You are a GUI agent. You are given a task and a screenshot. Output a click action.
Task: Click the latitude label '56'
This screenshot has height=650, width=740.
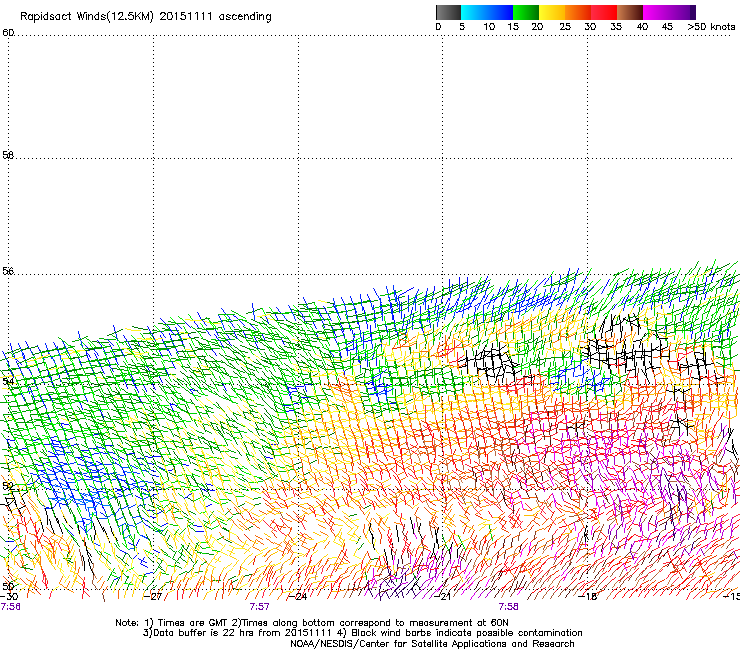tap(8, 271)
